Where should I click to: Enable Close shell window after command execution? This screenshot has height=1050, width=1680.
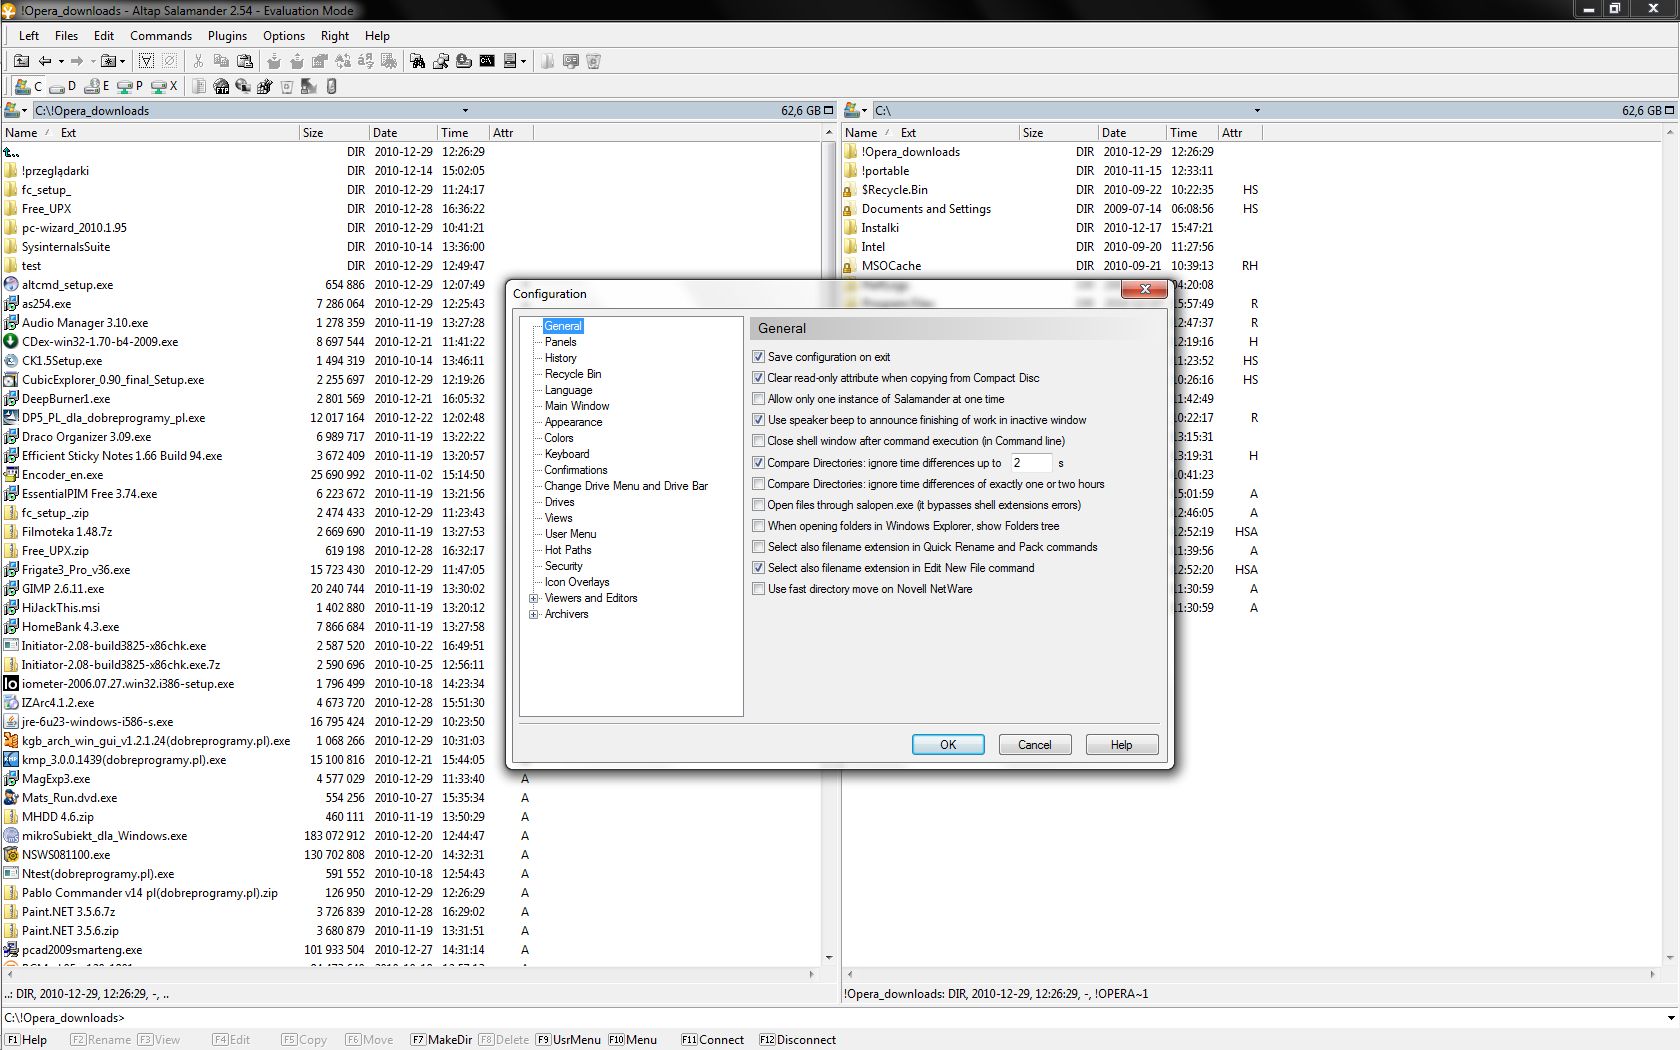758,441
